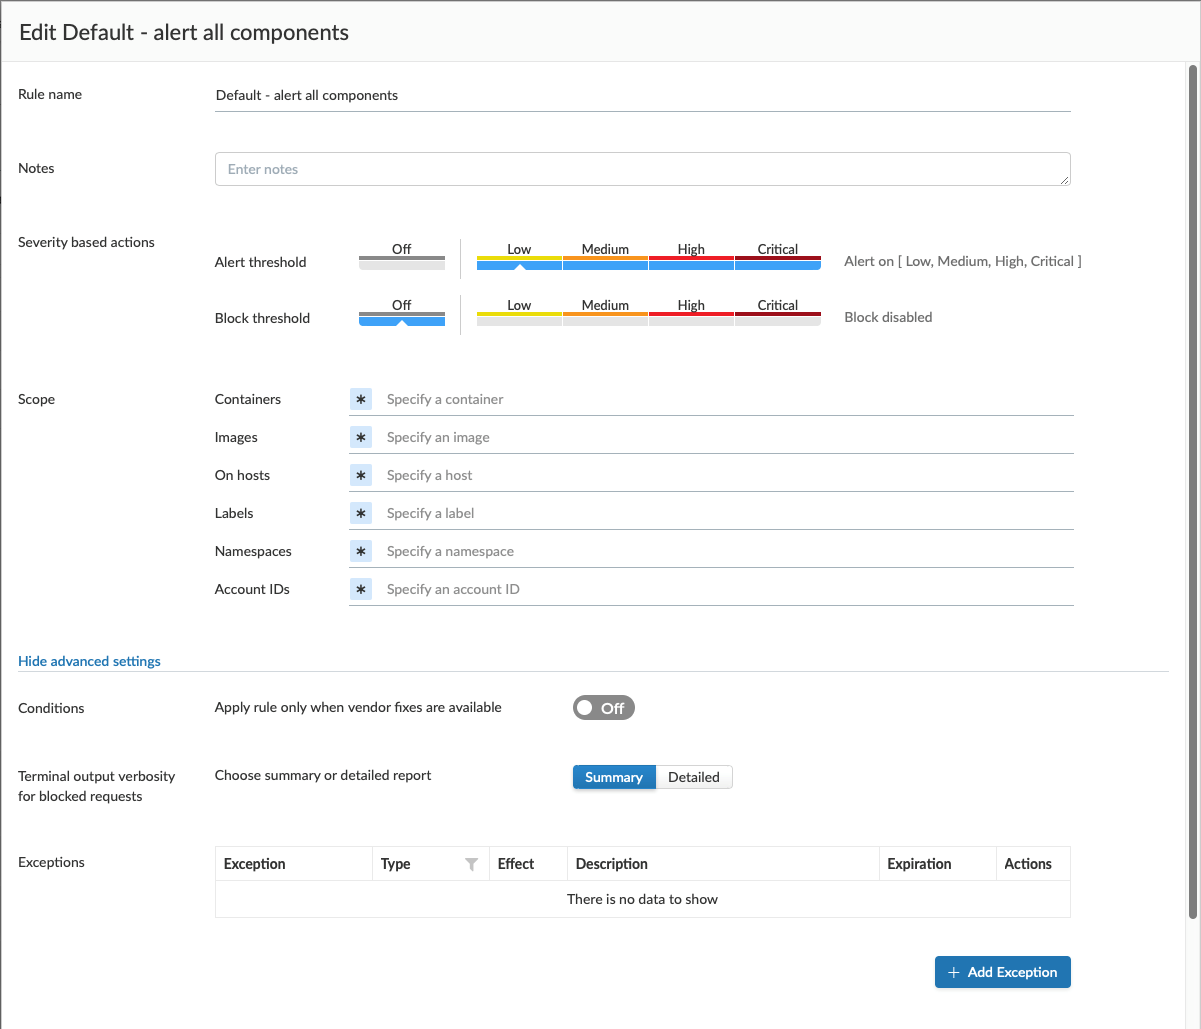Click into the Notes text field
This screenshot has height=1029, width=1201.
click(642, 169)
